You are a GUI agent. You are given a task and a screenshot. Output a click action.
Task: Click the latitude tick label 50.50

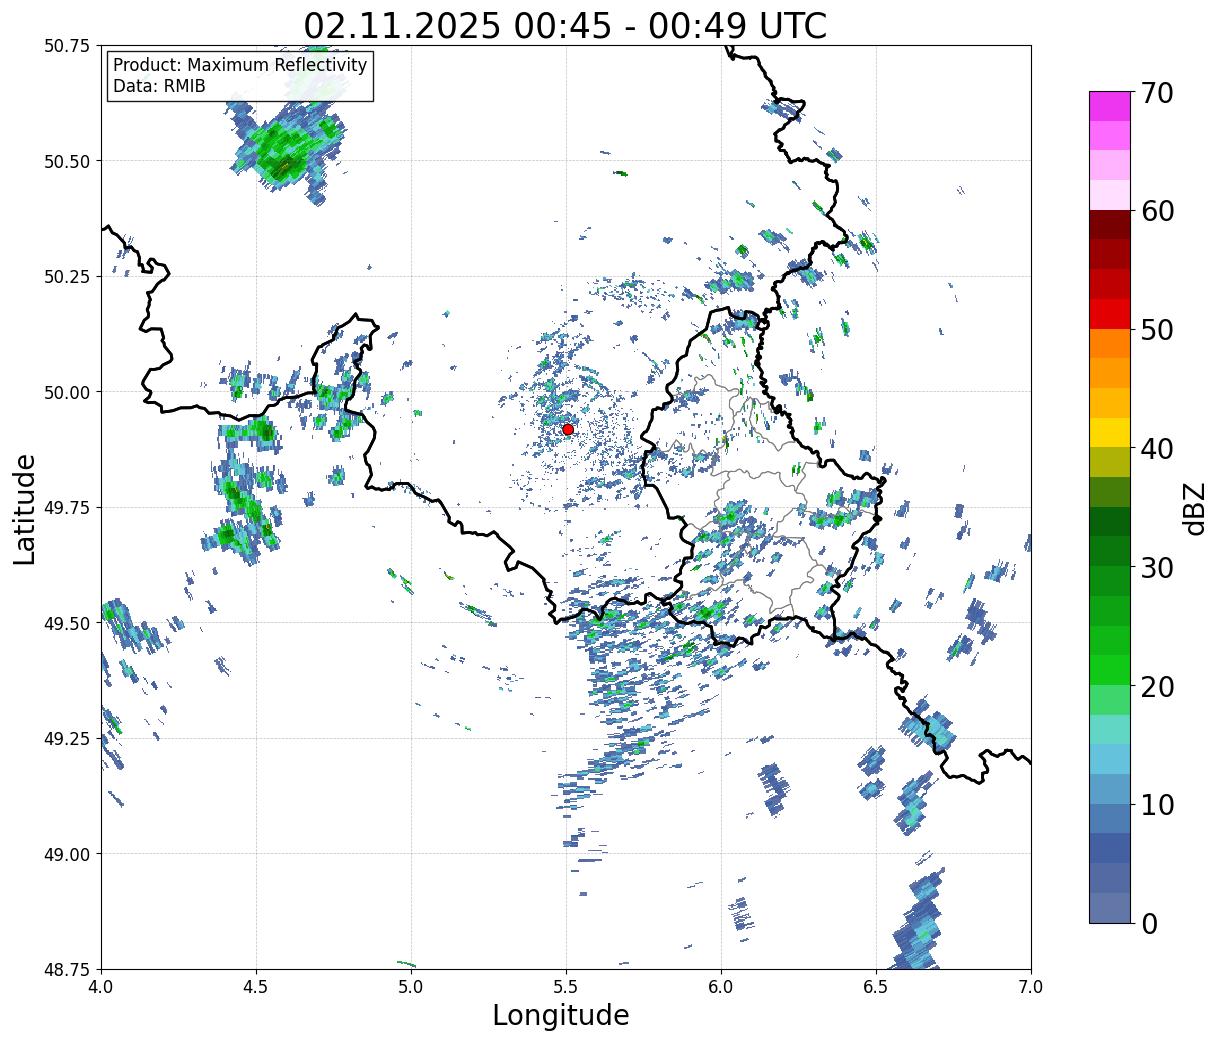(x=67, y=161)
